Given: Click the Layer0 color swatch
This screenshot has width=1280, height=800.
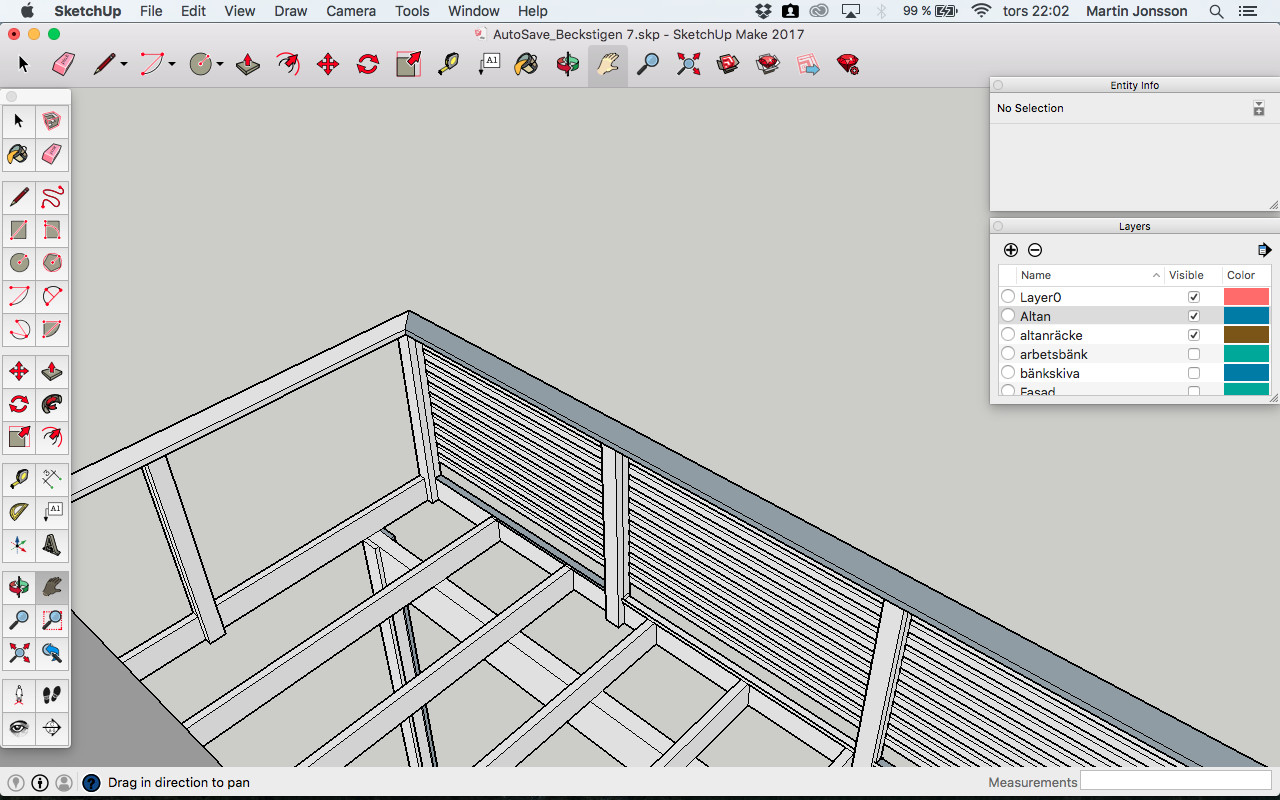Looking at the screenshot, I should coord(1246,297).
